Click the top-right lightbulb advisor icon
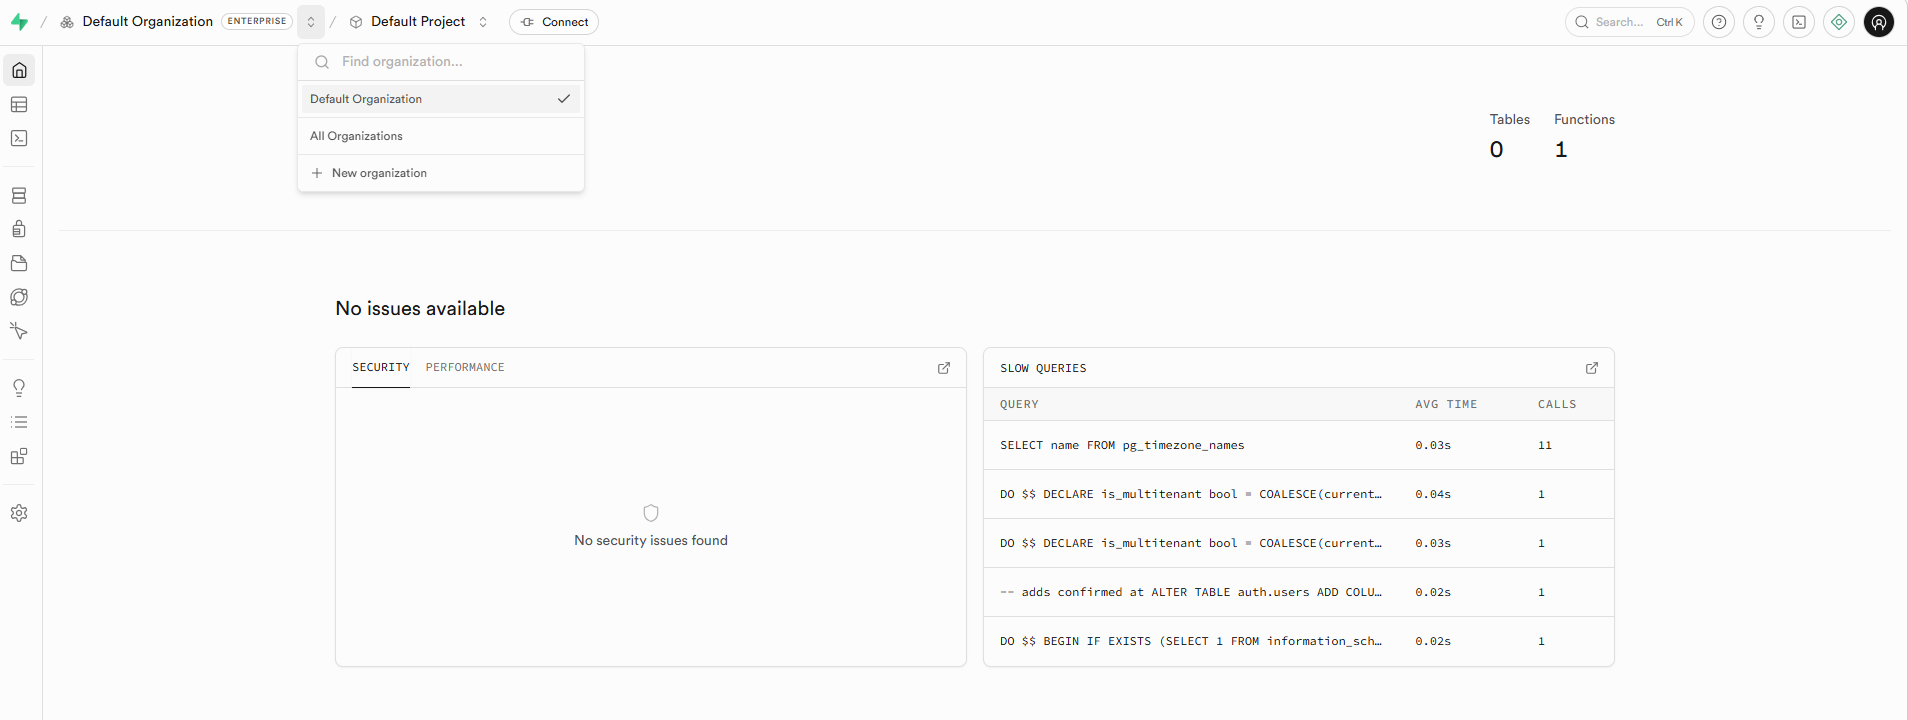The width and height of the screenshot is (1908, 720). (x=1759, y=22)
